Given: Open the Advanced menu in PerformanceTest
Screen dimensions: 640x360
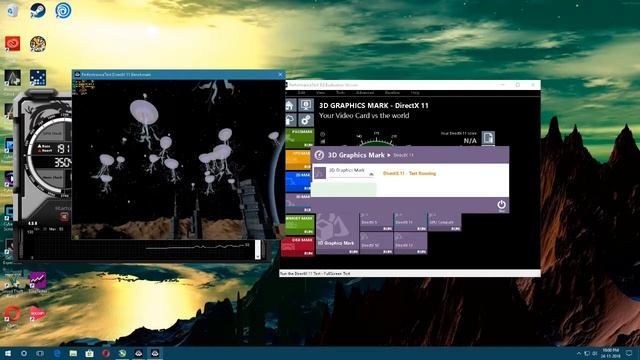Looking at the screenshot, I should (x=365, y=93).
